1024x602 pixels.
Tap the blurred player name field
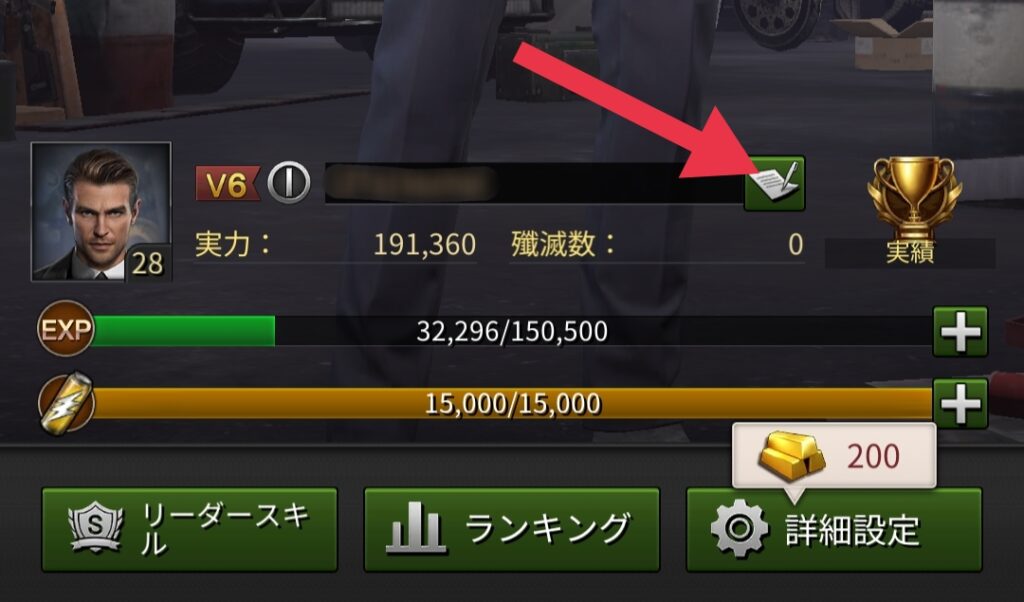(x=534, y=183)
